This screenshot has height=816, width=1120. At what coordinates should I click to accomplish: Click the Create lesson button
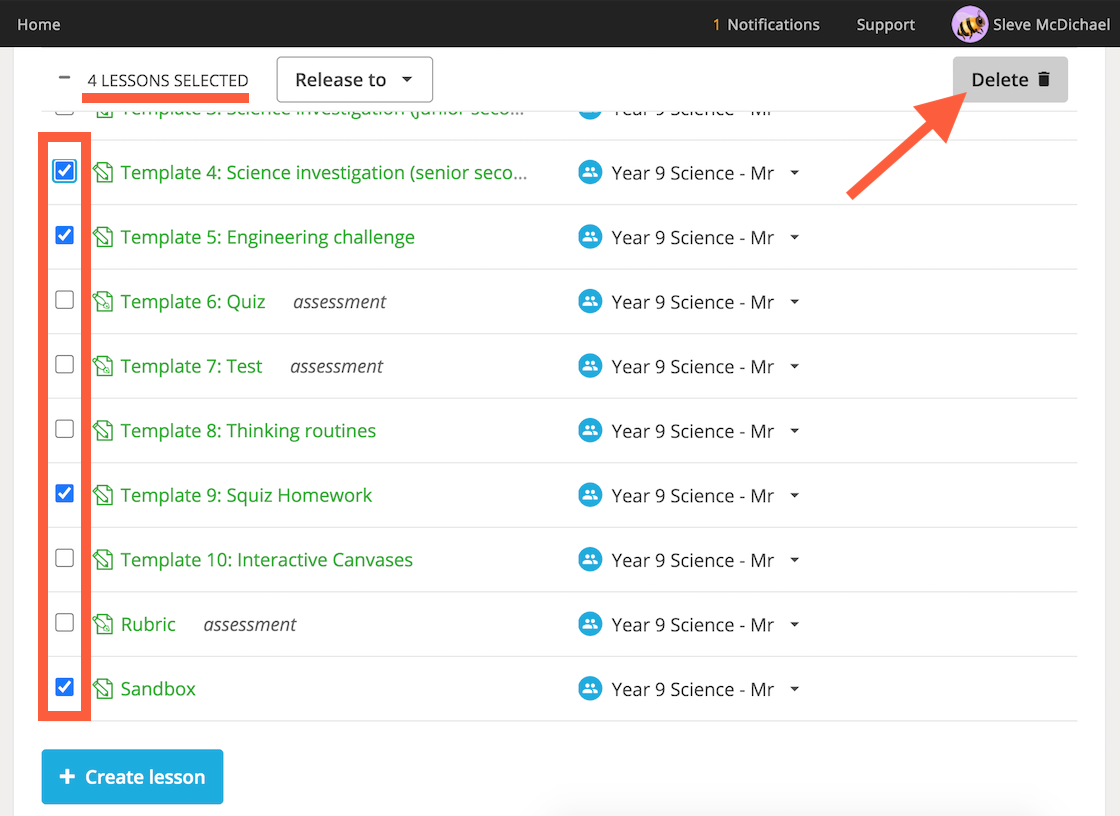(132, 777)
